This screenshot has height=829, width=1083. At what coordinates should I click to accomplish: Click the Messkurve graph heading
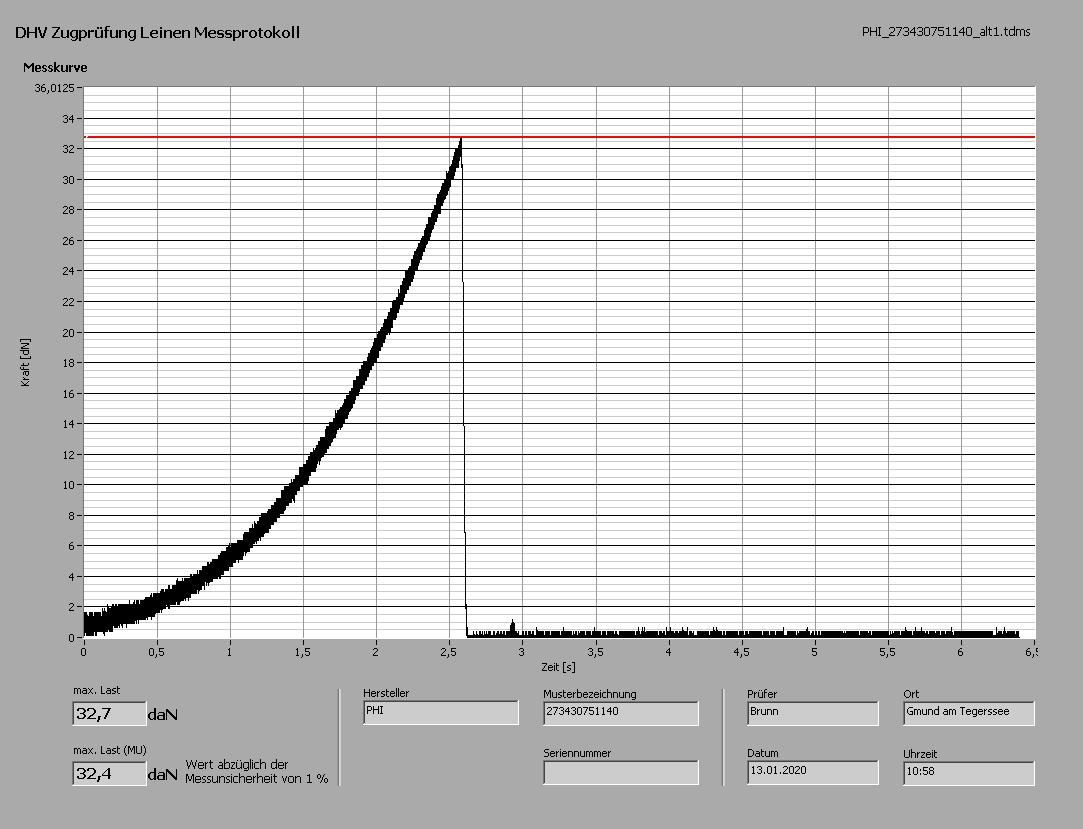coord(55,68)
